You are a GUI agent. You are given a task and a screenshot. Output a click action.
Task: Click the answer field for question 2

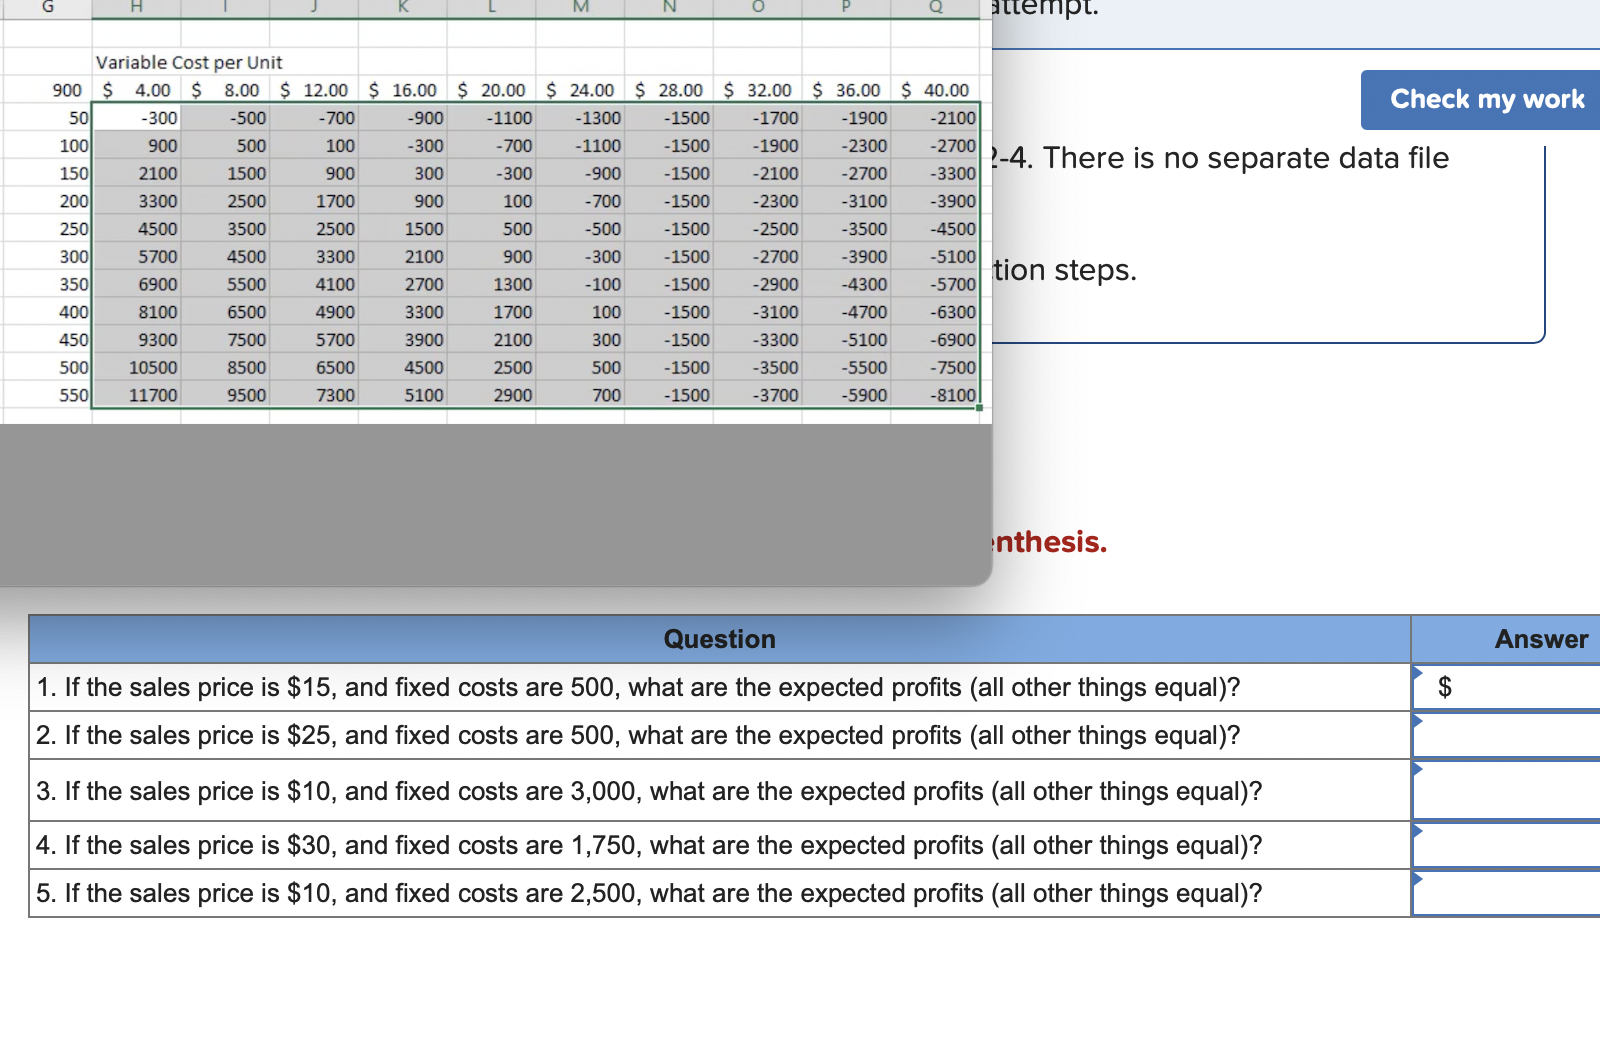tap(1500, 735)
